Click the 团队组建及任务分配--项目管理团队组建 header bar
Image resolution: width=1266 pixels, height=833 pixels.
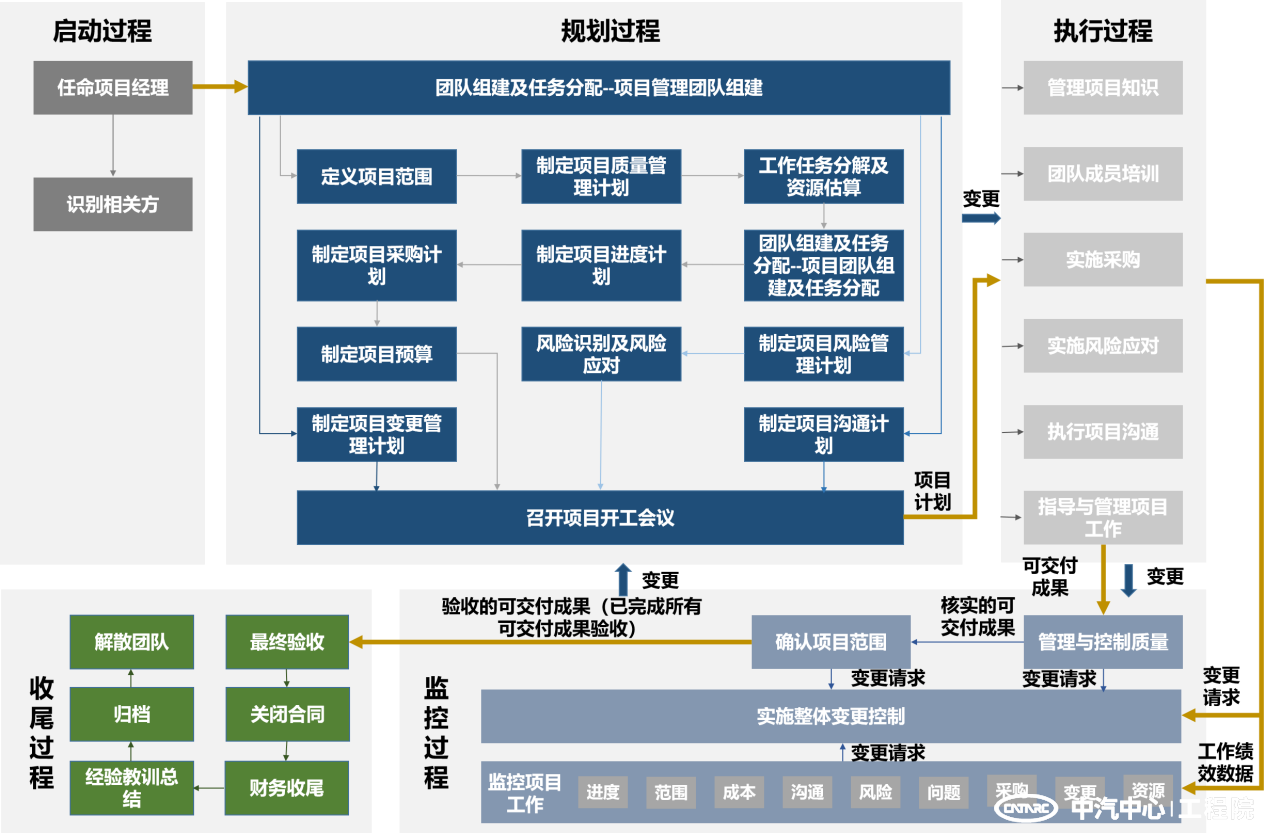[x=598, y=88]
